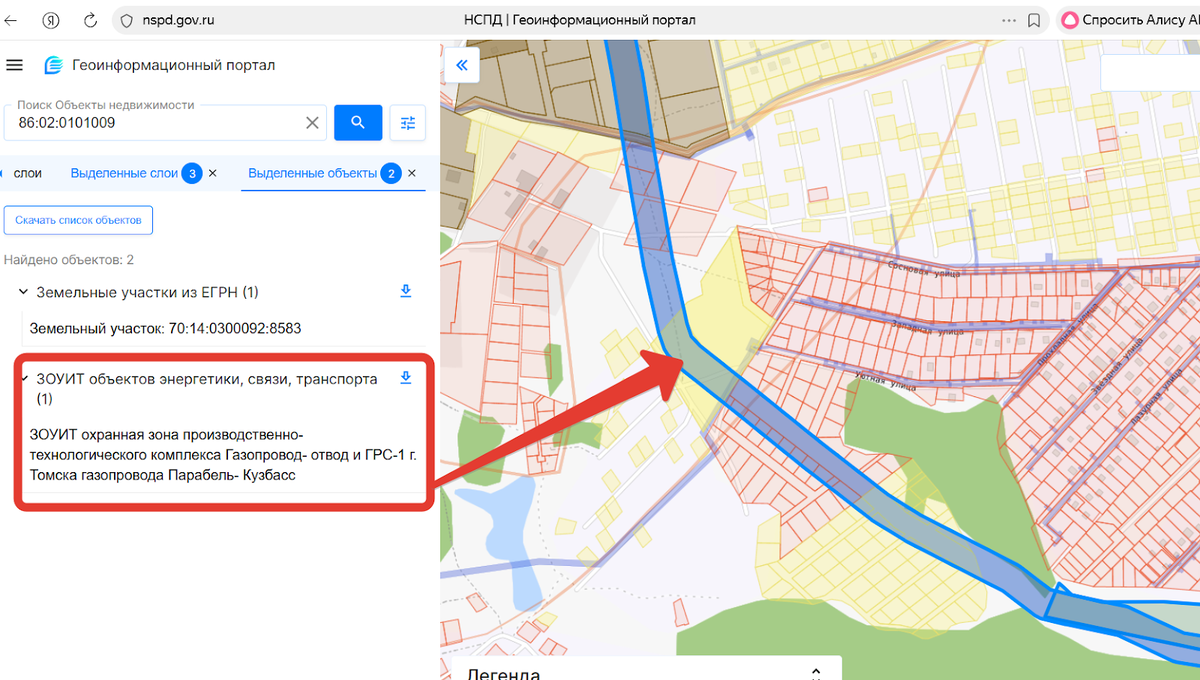Bookmark this page
The image size is (1200, 680).
[1035, 20]
